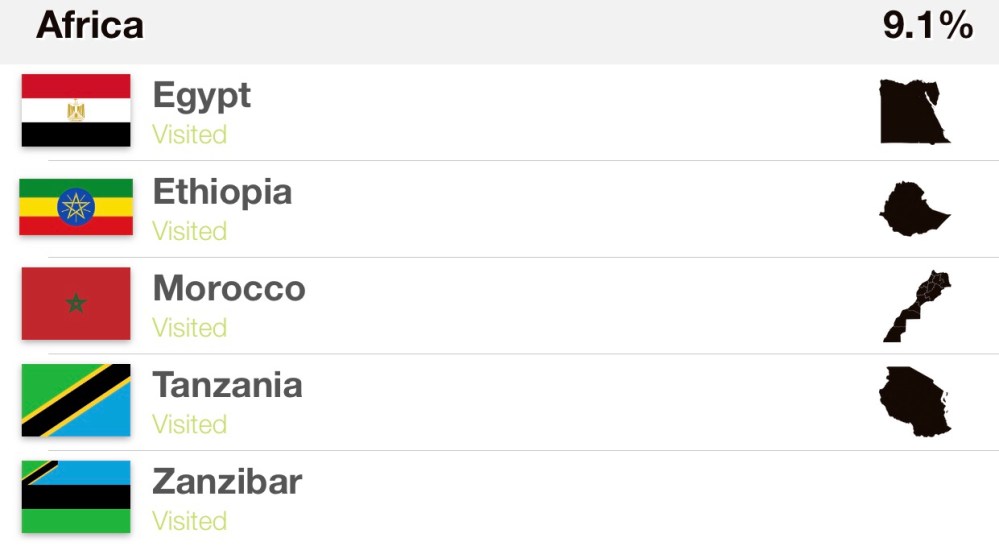Select the Egypt country name
Screen dimensions: 999x546
tap(201, 96)
